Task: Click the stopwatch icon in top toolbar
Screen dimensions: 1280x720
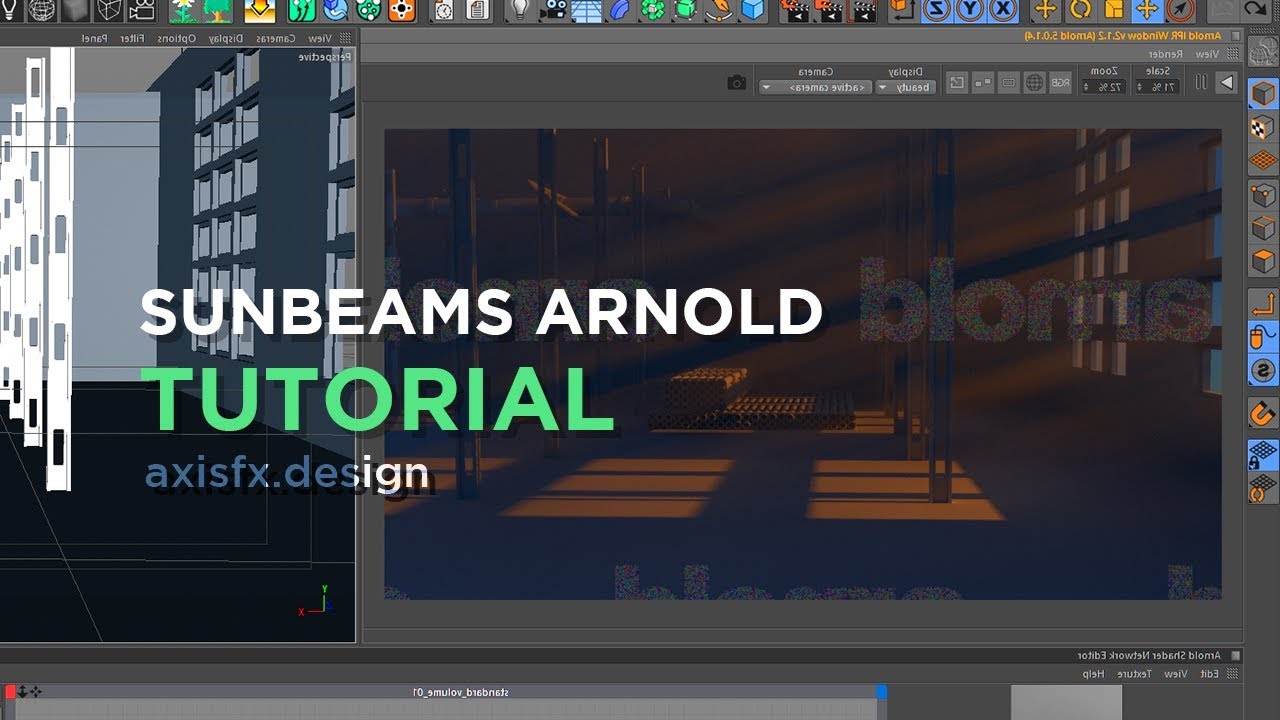Action: (444, 10)
